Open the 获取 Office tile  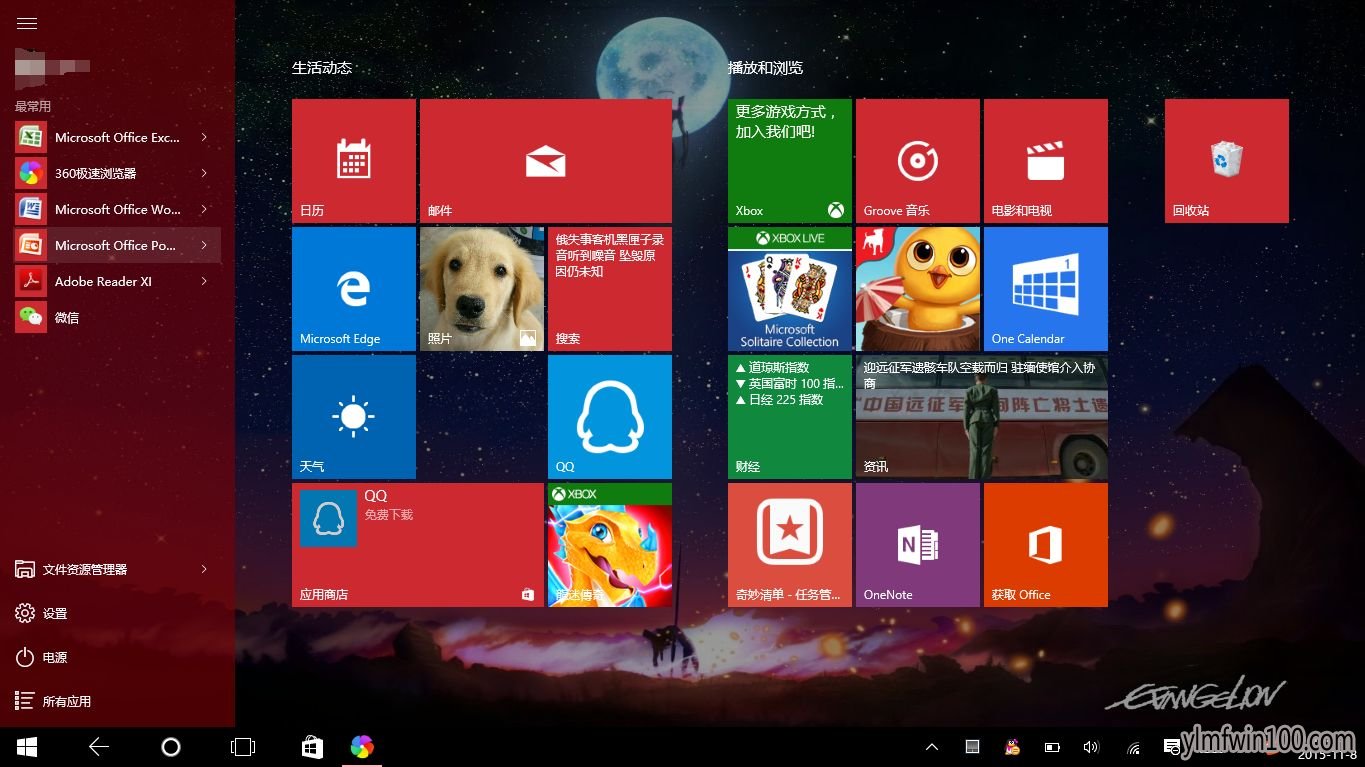coord(1046,545)
